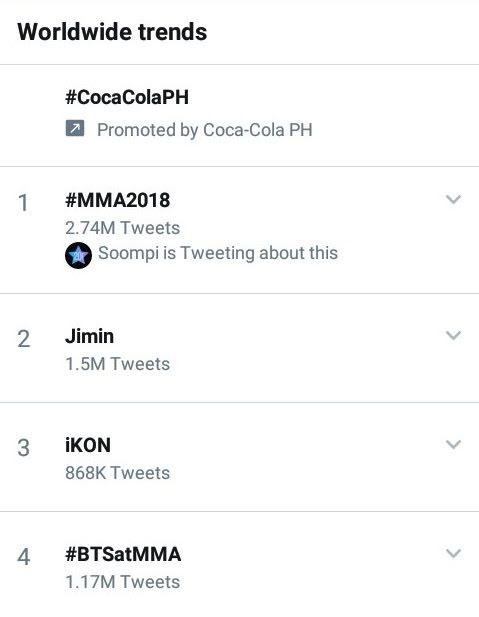View 1.5M Tweets under Jimin

[x=117, y=364]
